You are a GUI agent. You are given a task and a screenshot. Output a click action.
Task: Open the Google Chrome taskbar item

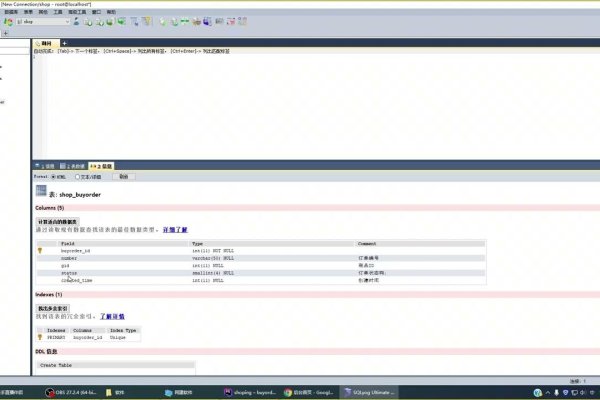(309, 392)
